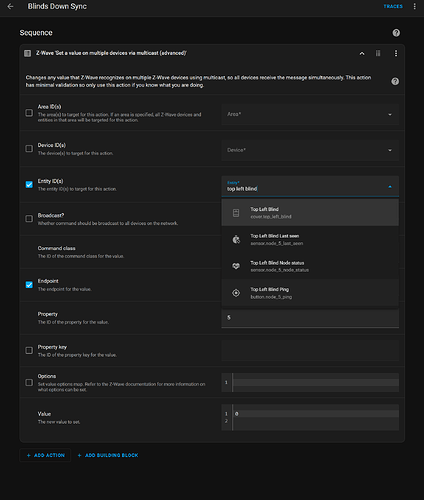Toggle the Broadcast? checkbox
The height and width of the screenshot is (500, 424).
pyautogui.click(x=29, y=219)
